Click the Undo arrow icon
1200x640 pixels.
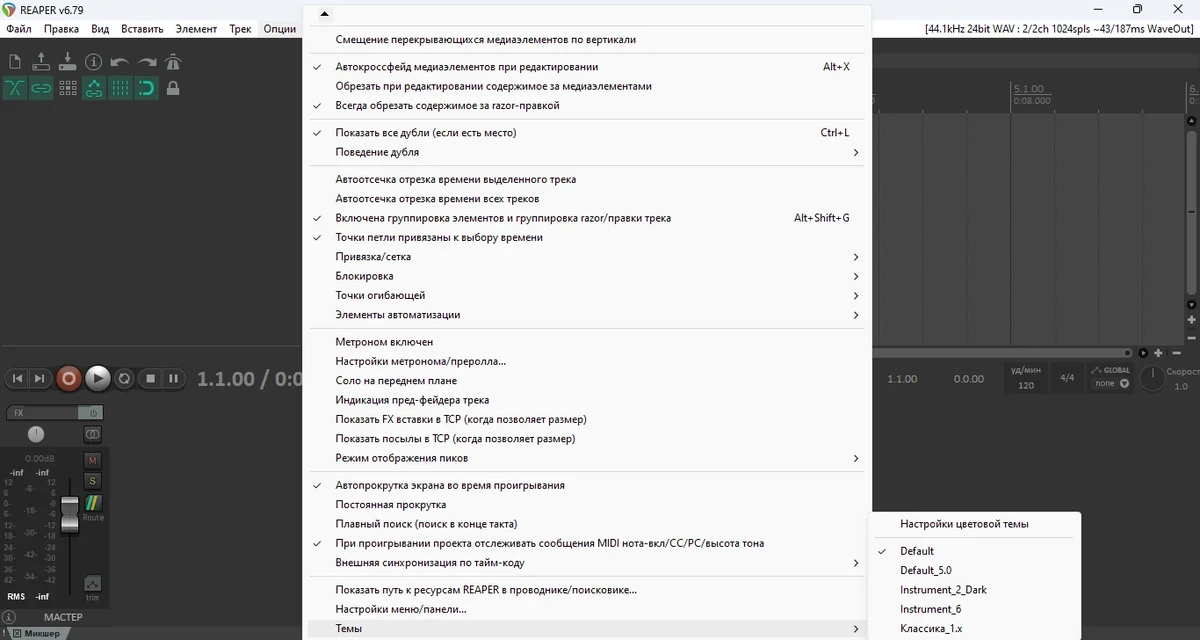(120, 62)
